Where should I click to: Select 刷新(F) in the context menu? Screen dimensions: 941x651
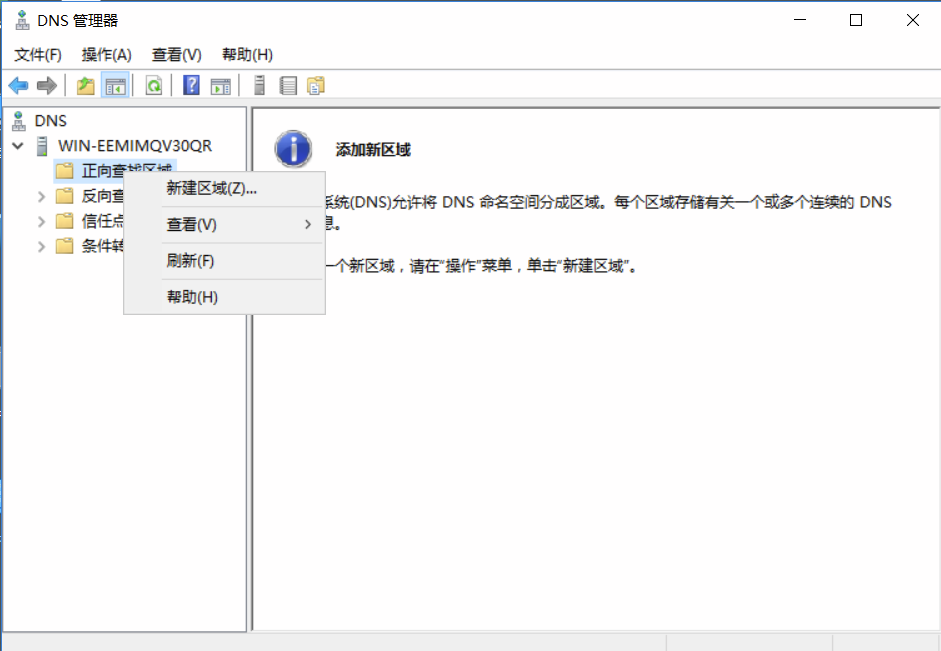[224, 261]
